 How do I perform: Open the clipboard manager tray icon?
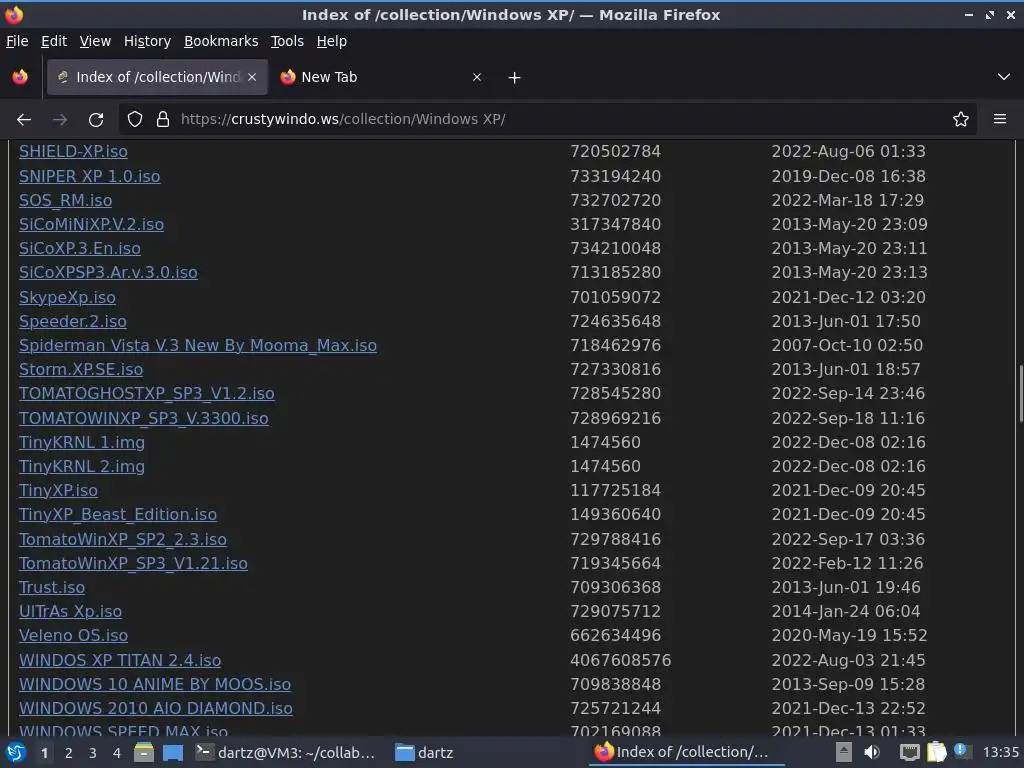(936, 752)
